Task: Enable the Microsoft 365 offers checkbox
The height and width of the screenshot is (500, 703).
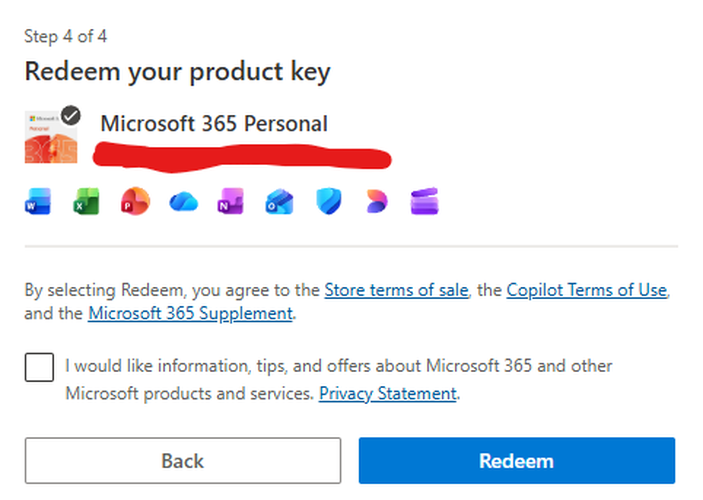Action: [x=39, y=367]
